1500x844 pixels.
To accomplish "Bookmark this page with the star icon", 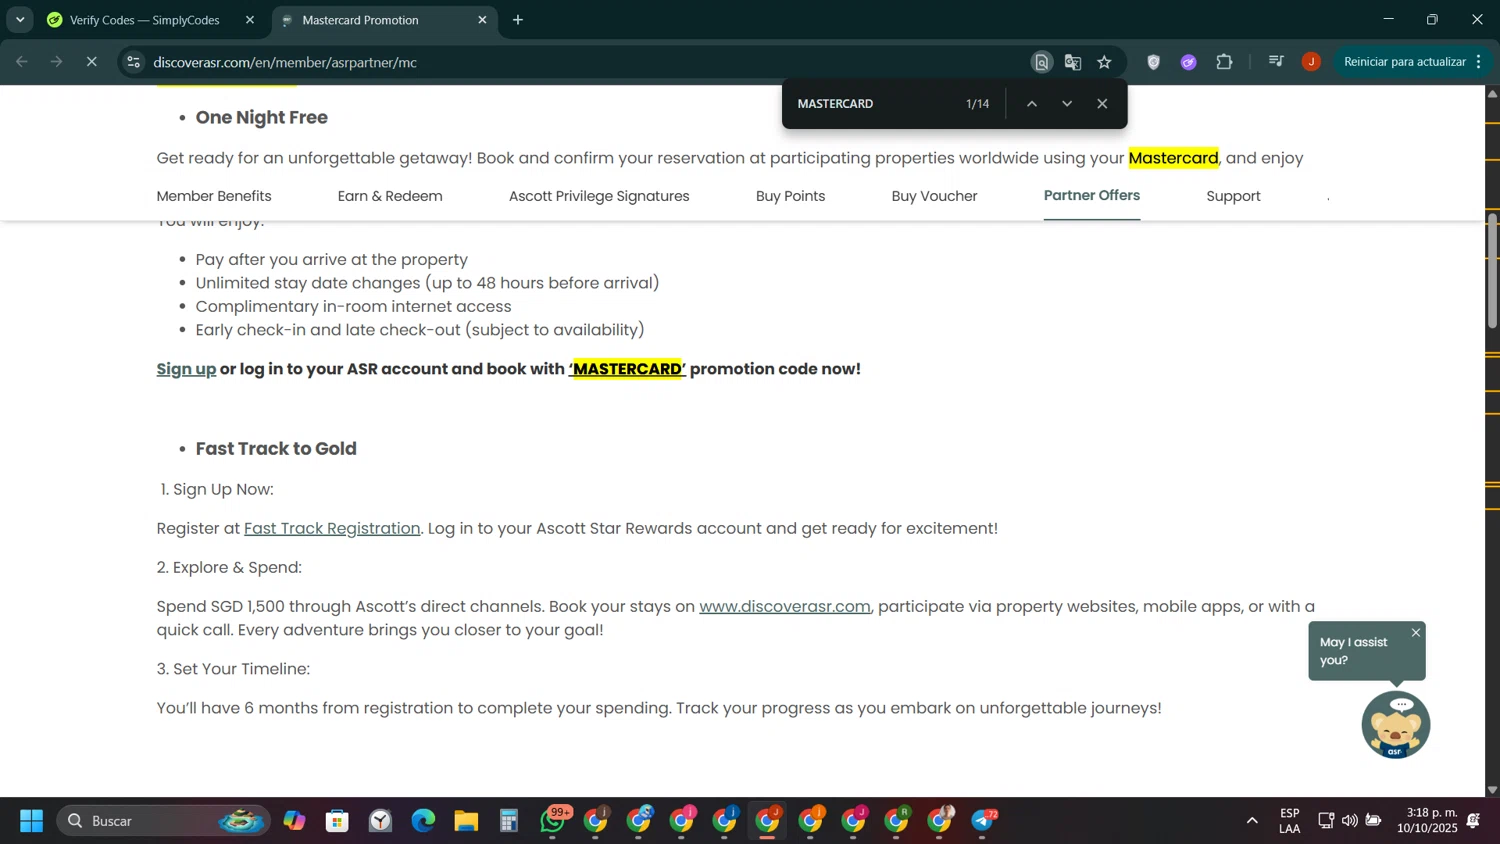I will point(1104,62).
